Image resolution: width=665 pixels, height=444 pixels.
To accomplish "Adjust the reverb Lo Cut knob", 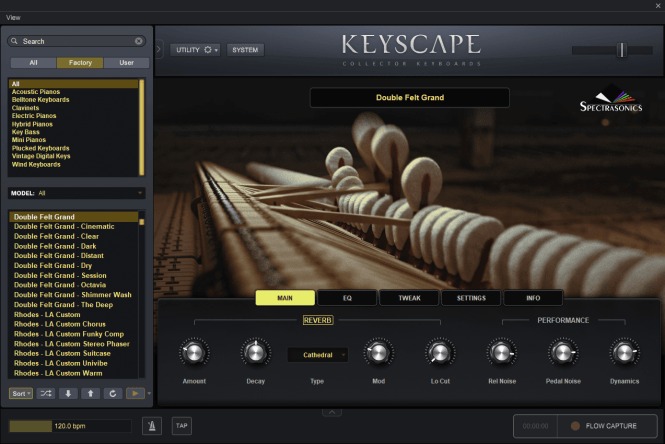I will click(x=440, y=352).
